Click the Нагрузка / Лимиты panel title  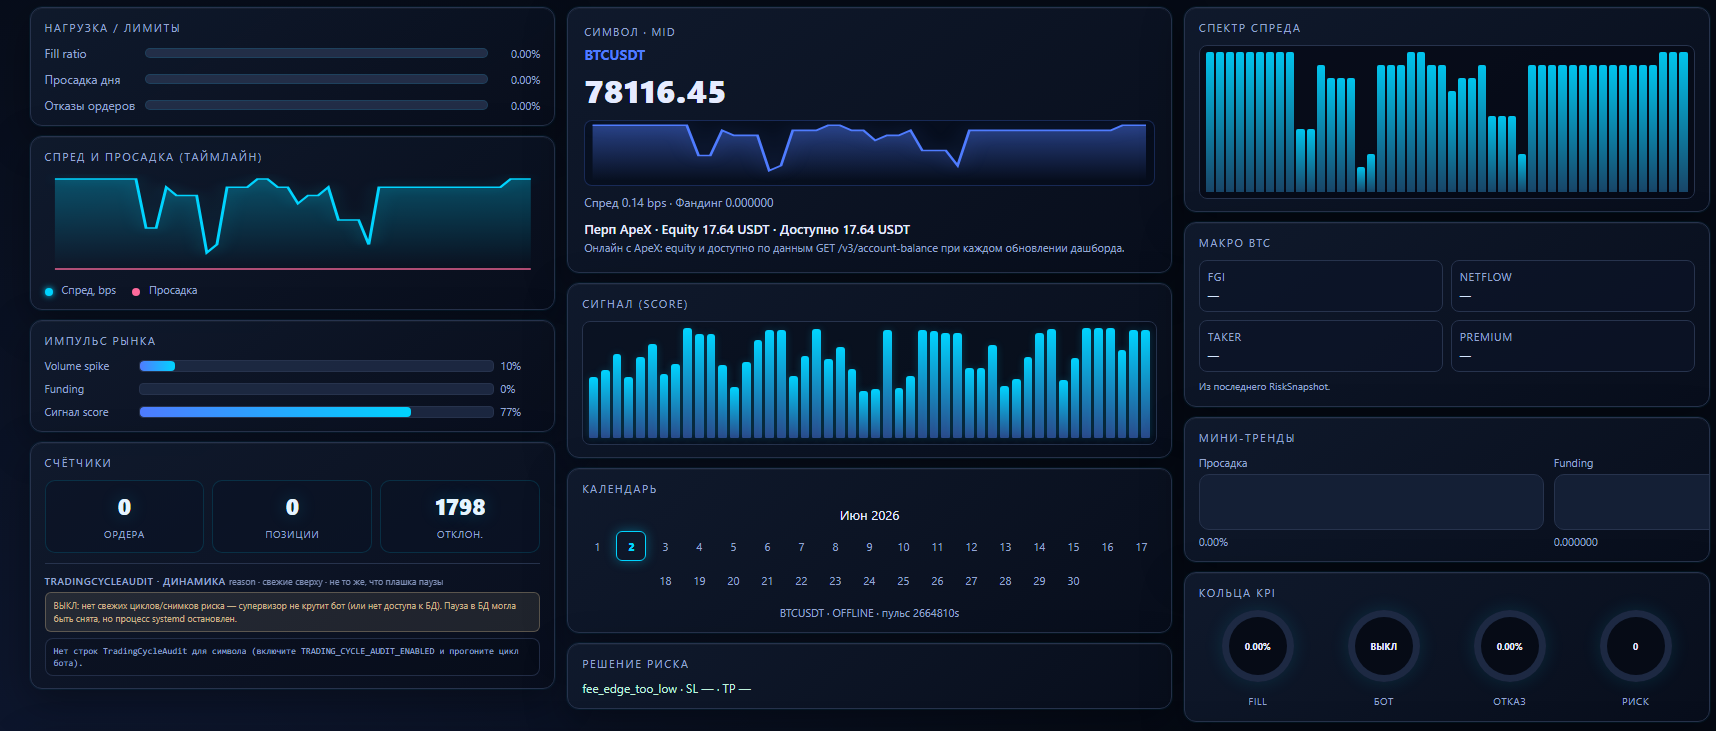click(112, 28)
